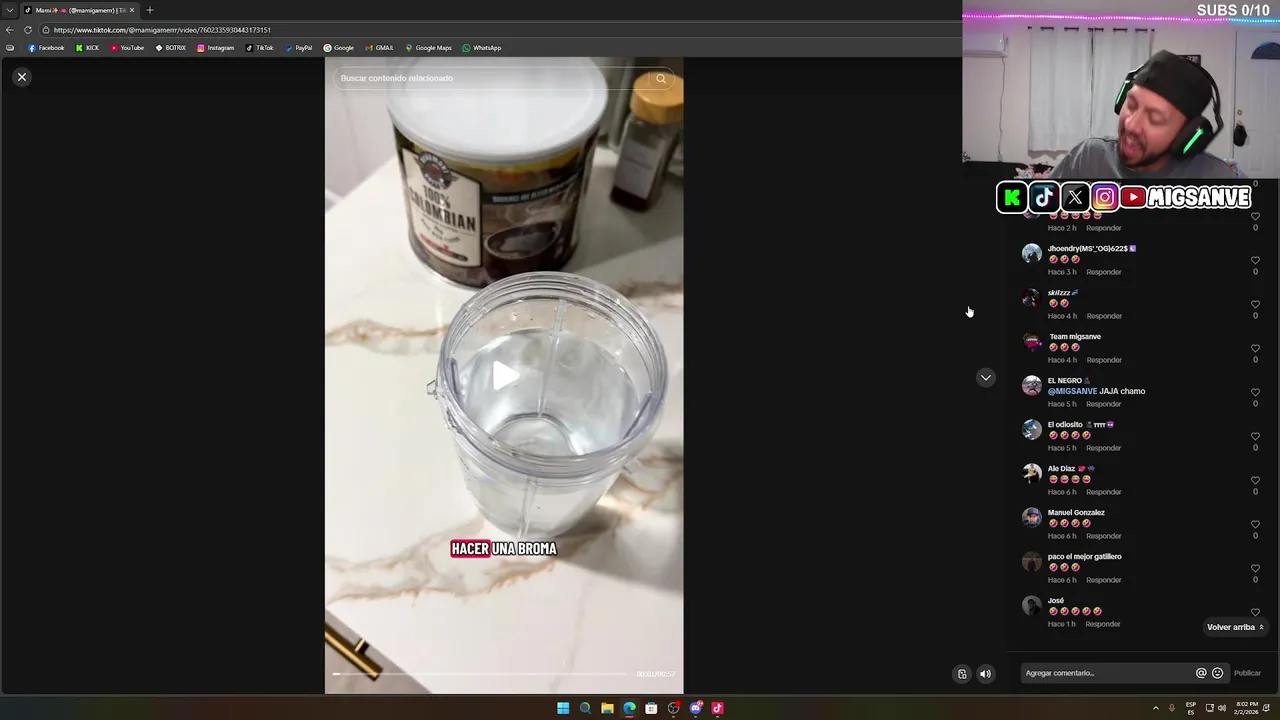
Task: Open Discord from the taskbar
Action: (x=696, y=708)
